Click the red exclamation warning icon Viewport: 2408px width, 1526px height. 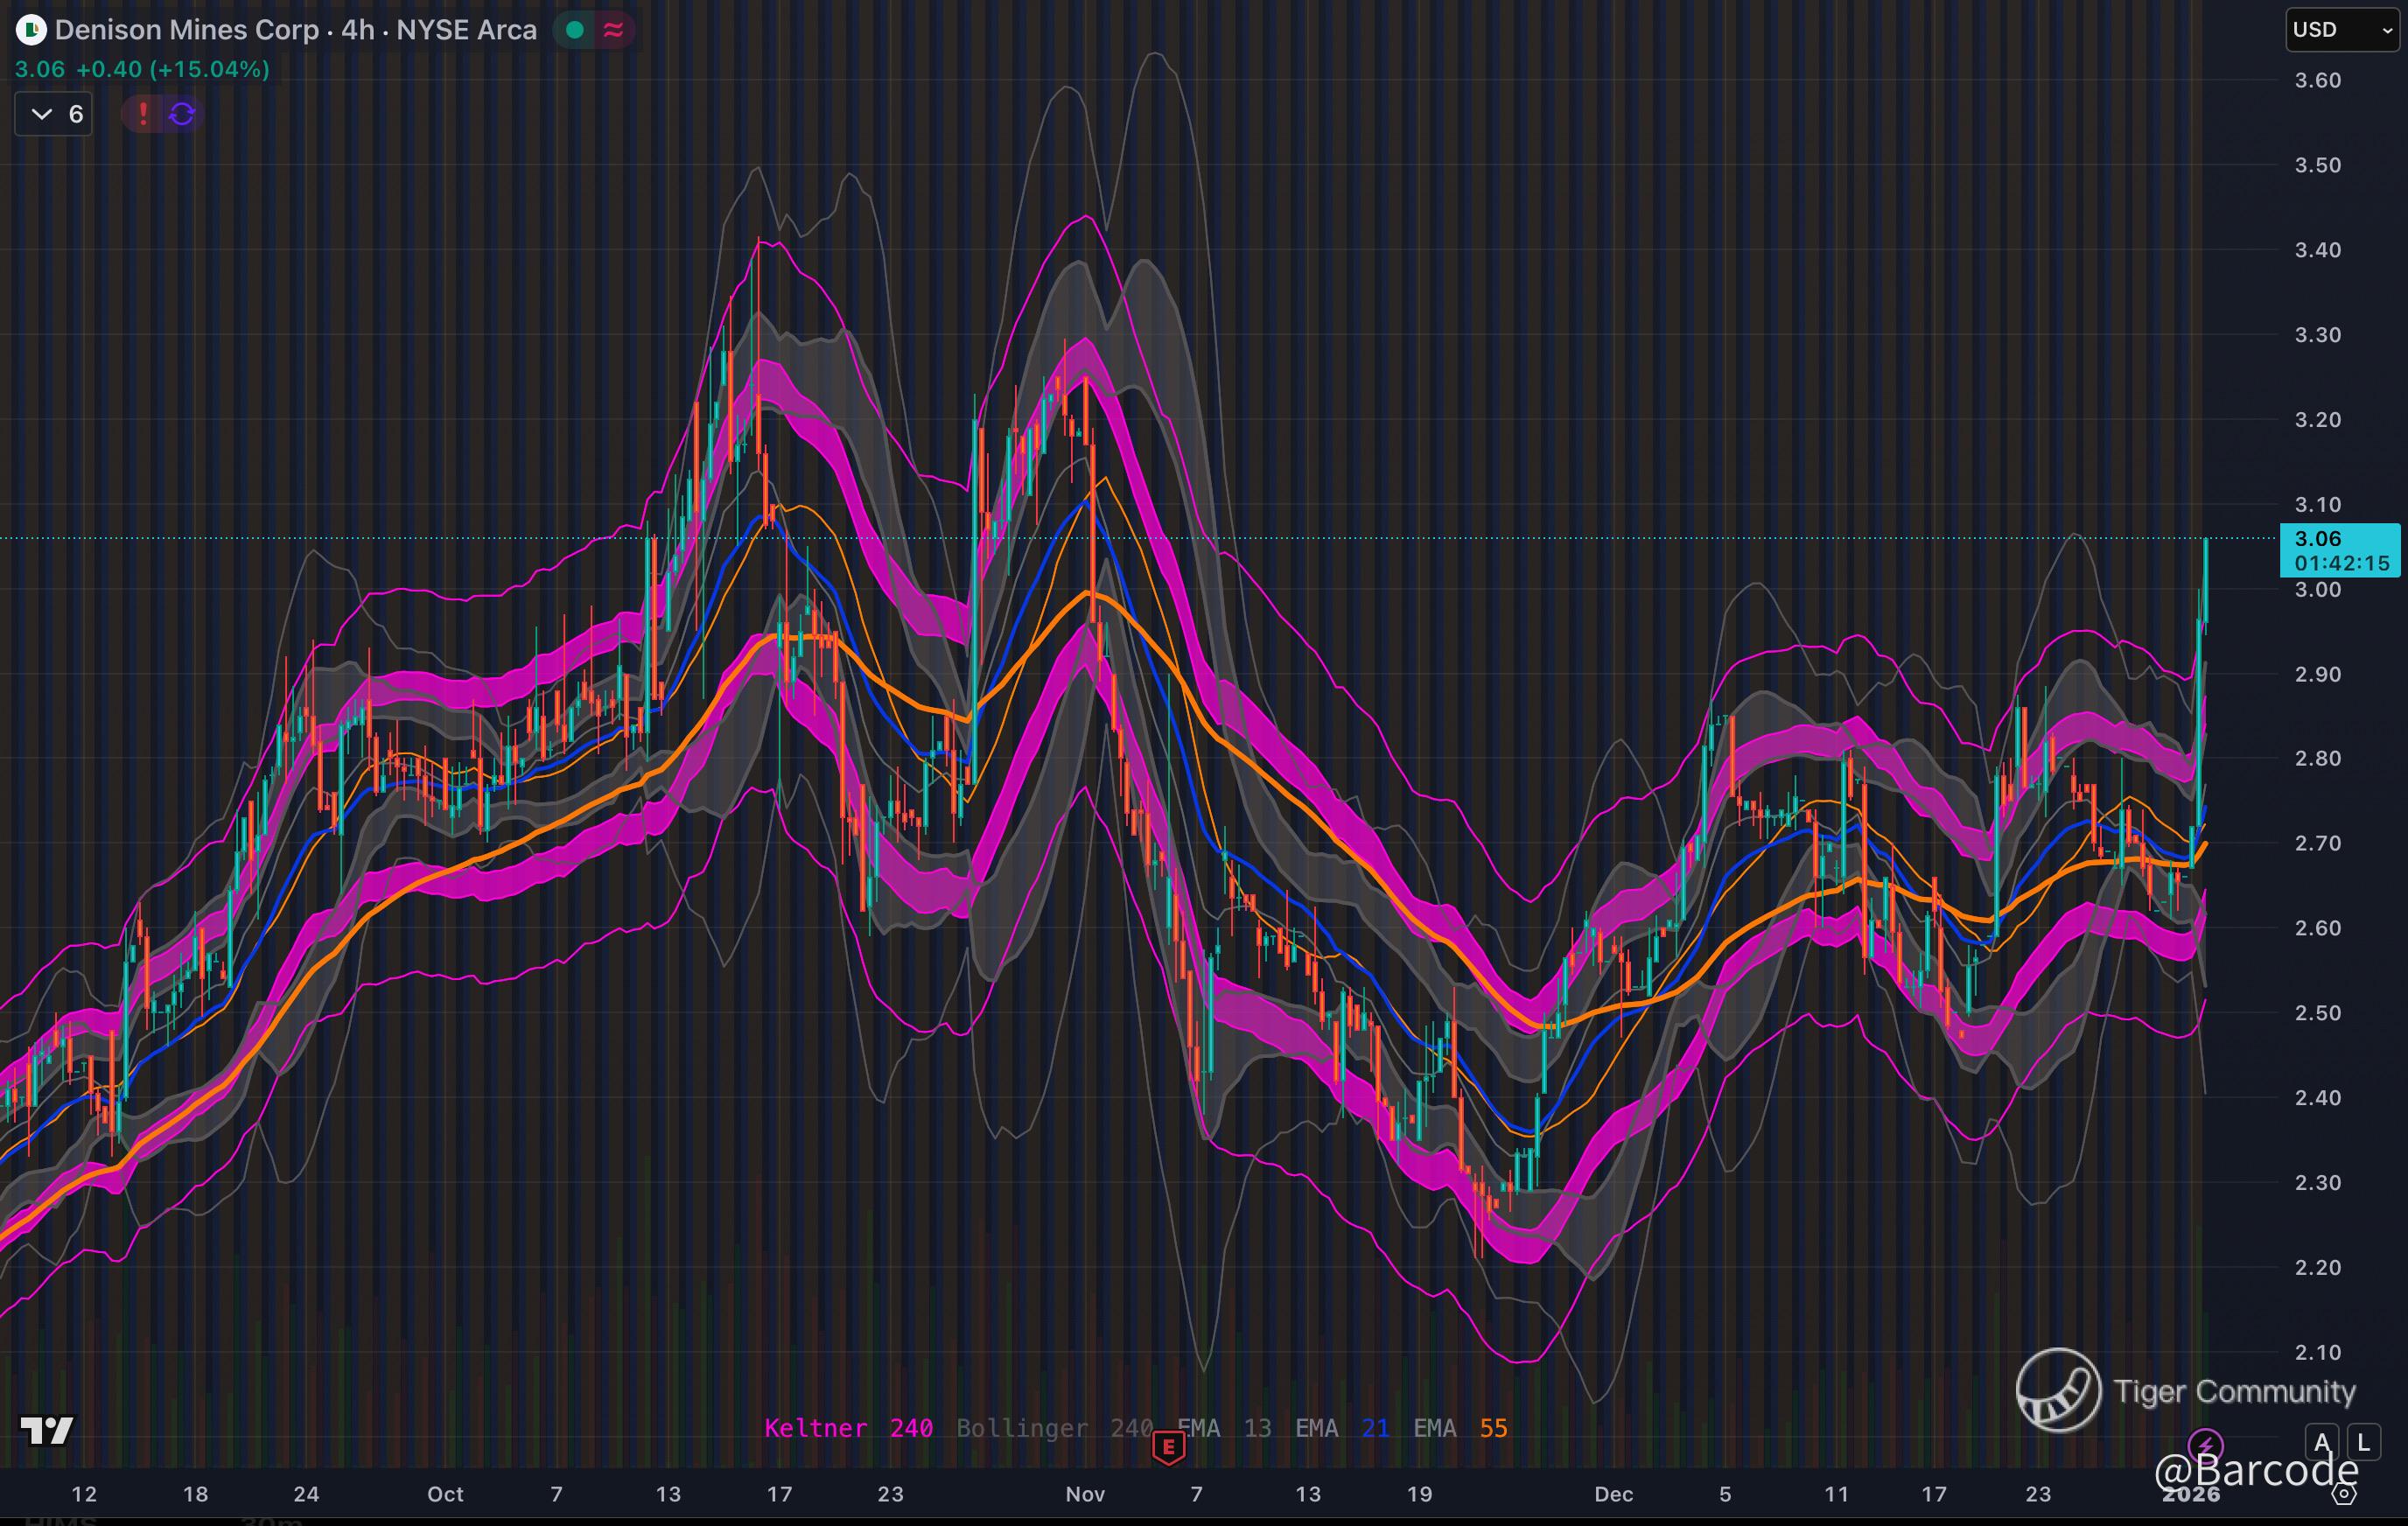[x=143, y=114]
